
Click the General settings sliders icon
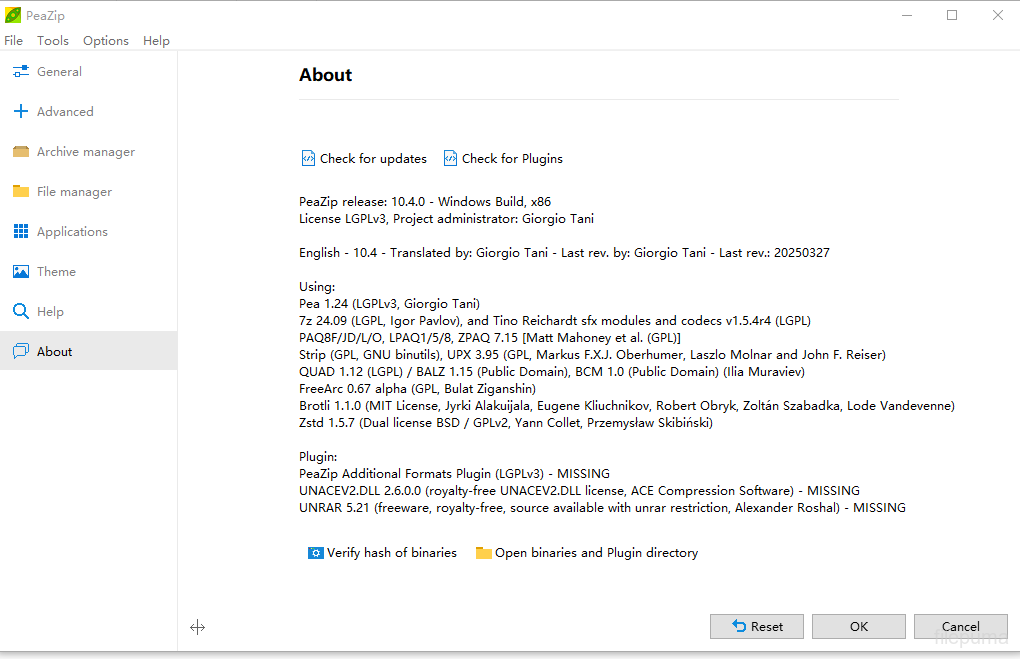(20, 72)
